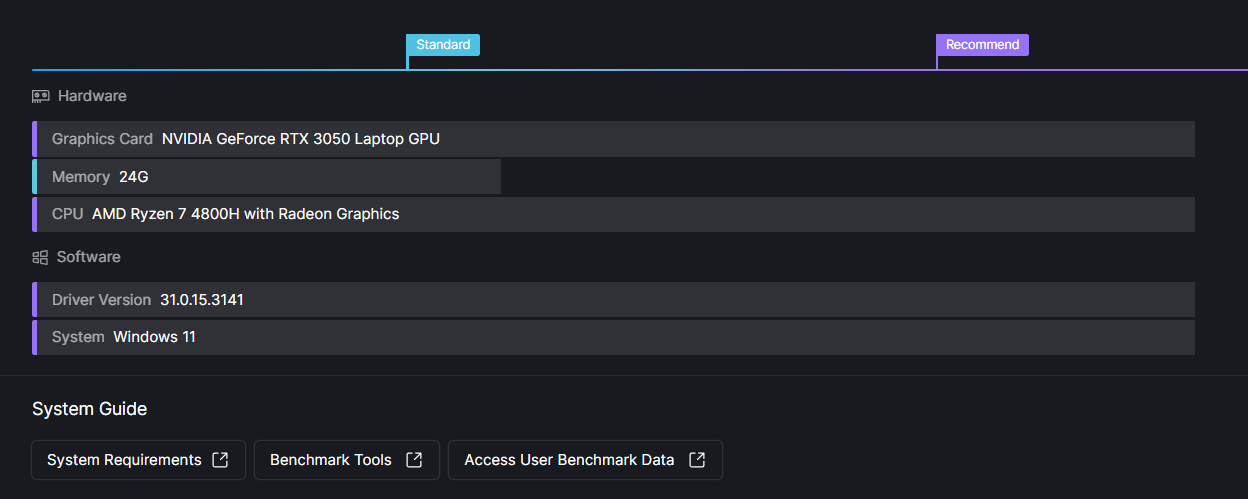Click external-link icon beside Benchmark Tools
Screen dimensions: 1248x499
point(413,460)
